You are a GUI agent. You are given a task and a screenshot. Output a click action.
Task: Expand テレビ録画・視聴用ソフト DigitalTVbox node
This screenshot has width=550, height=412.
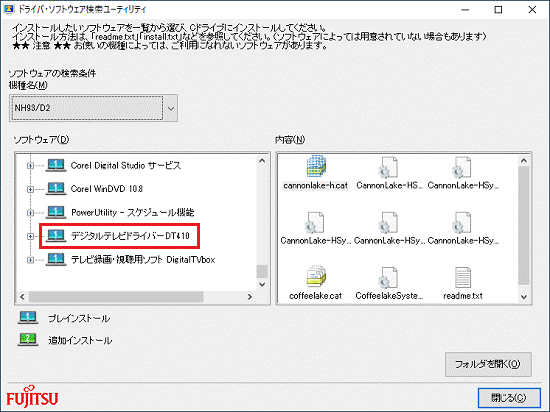tap(30, 260)
